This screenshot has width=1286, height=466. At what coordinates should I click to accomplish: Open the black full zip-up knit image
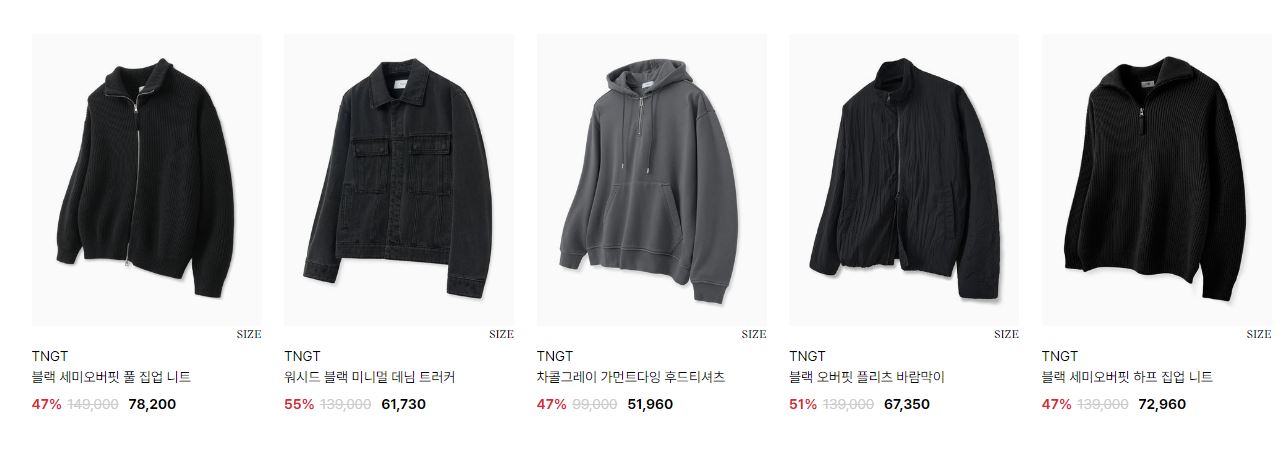[147, 180]
